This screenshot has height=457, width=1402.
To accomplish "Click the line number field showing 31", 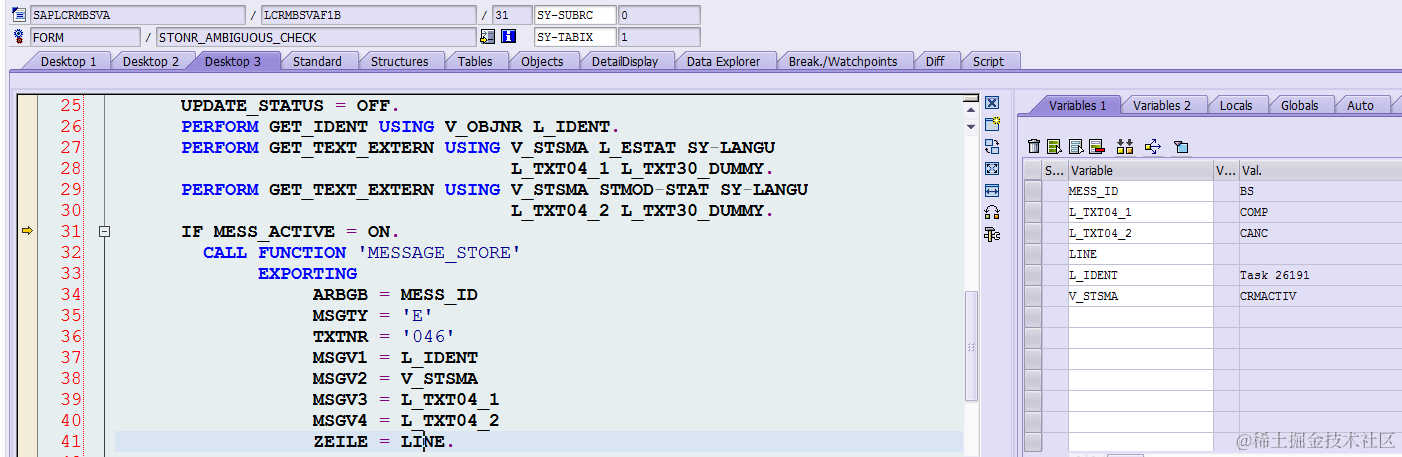I will 512,15.
